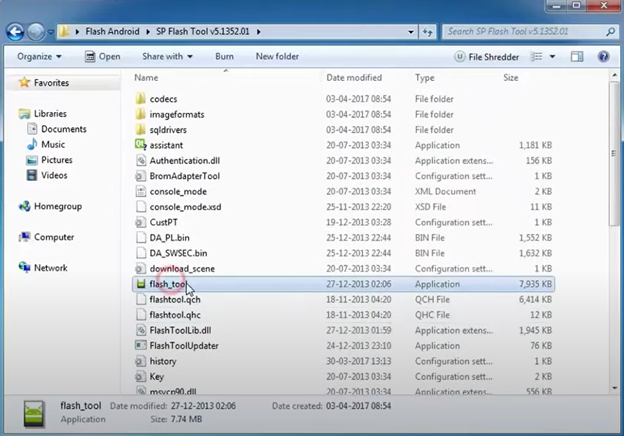Select the flashtool.qch file icon

[x=140, y=299]
